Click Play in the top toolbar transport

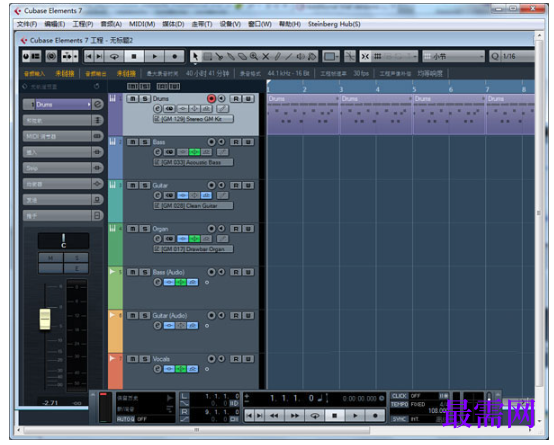[x=154, y=57]
